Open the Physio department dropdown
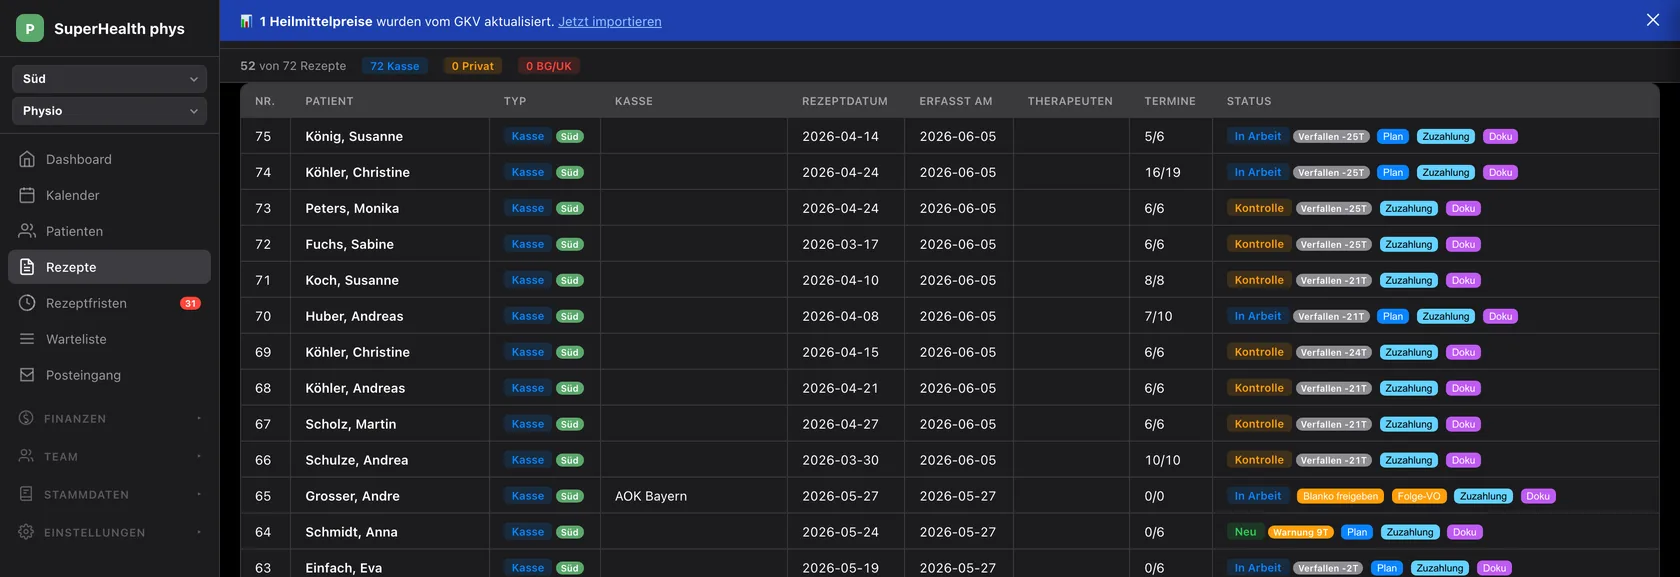Viewport: 1680px width, 577px height. (110, 111)
